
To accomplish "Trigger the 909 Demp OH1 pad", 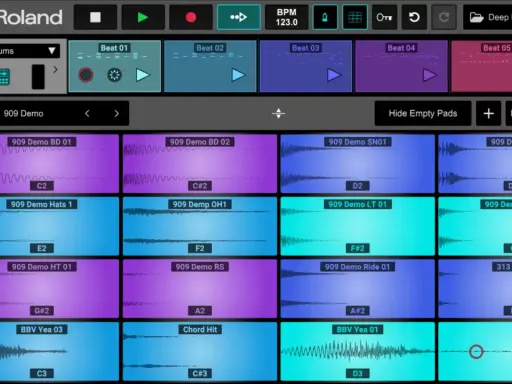I will point(200,226).
